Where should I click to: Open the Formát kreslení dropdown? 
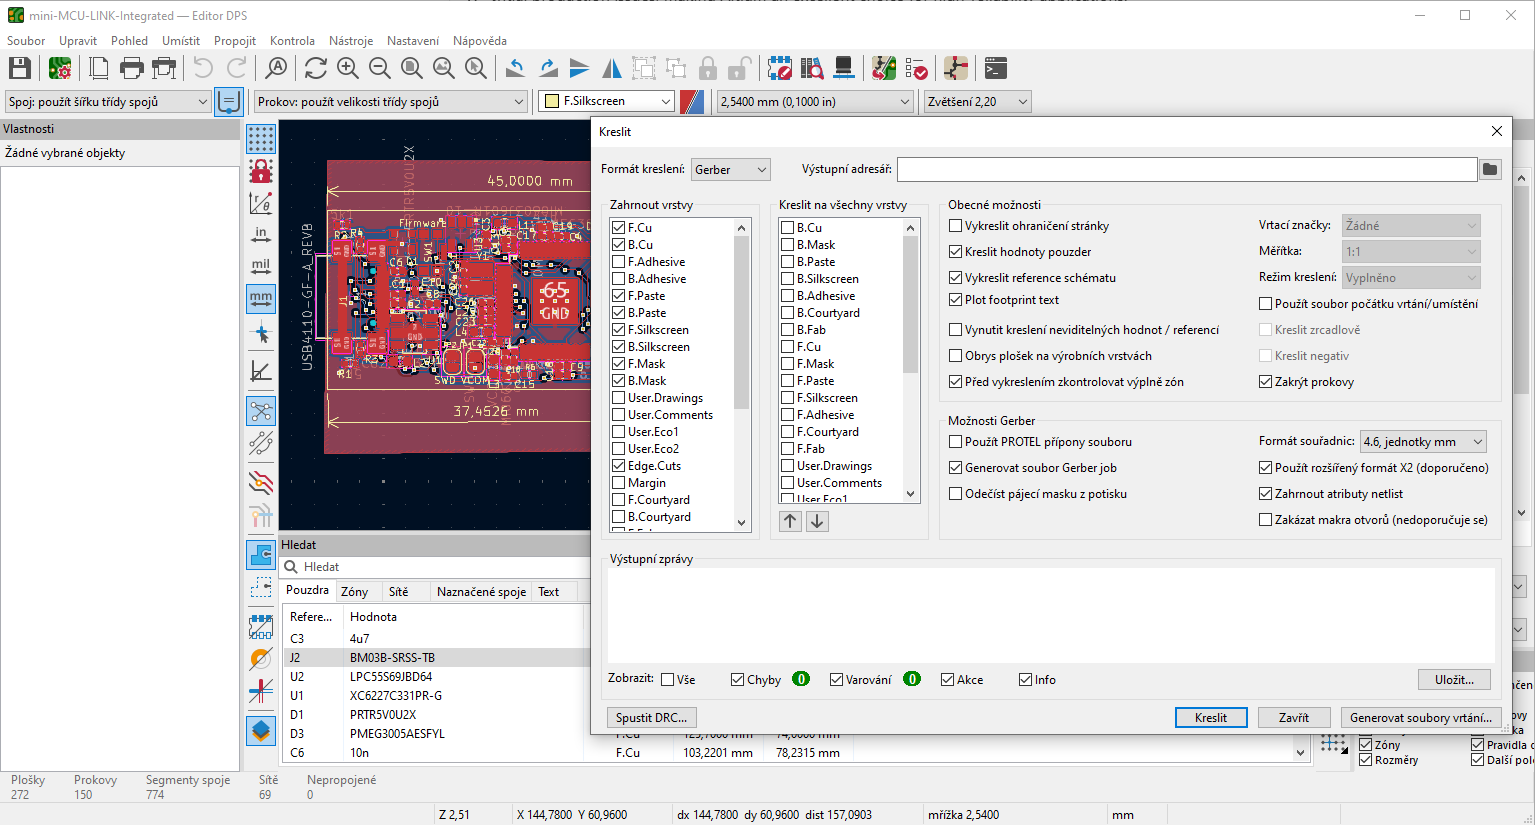pyautogui.click(x=731, y=170)
